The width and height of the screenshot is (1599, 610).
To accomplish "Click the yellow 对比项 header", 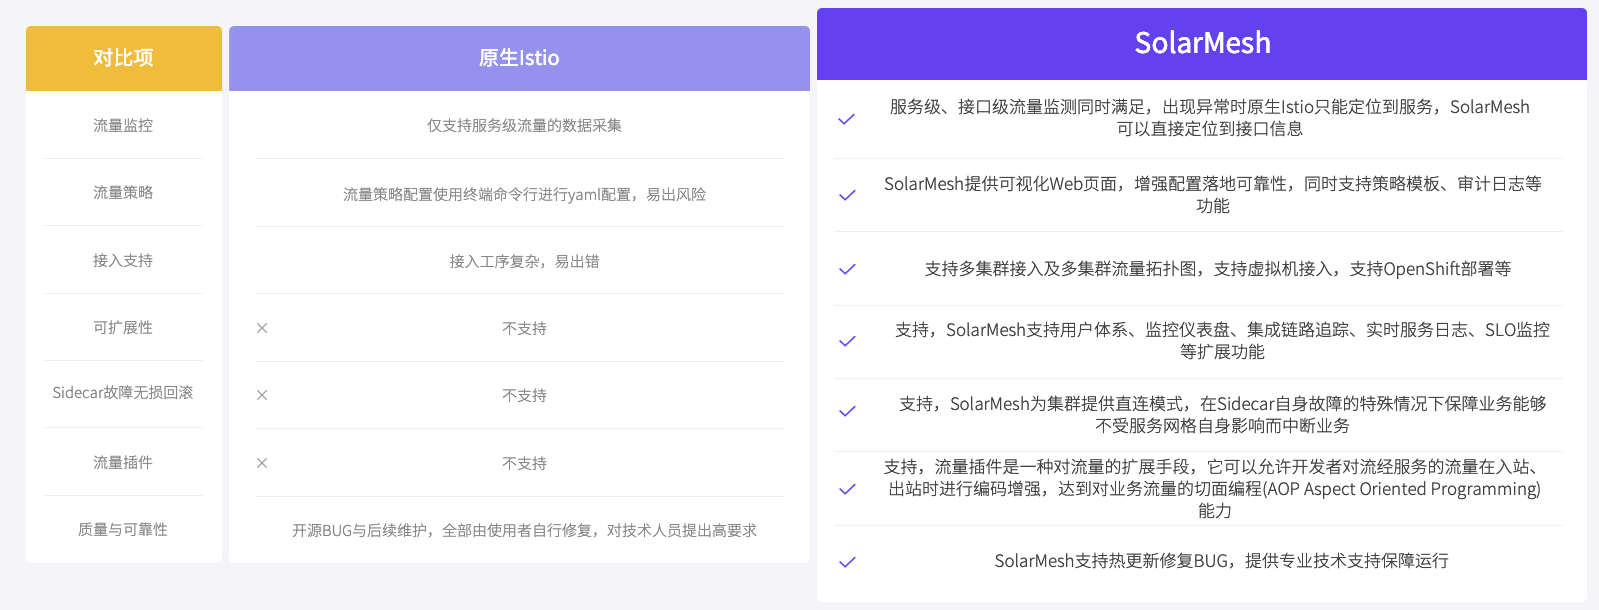I will pyautogui.click(x=123, y=58).
